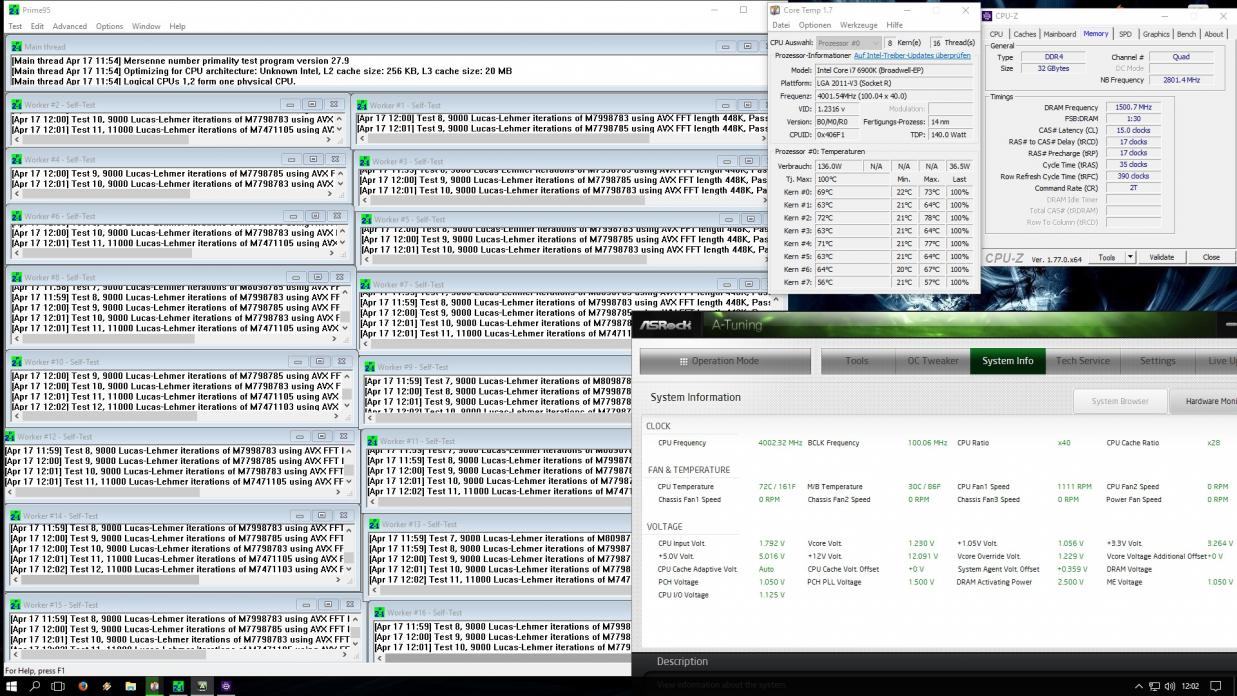Viewport: 1237px width, 696px height.
Task: Open the Settings tab in A-Tuning
Action: point(1158,361)
